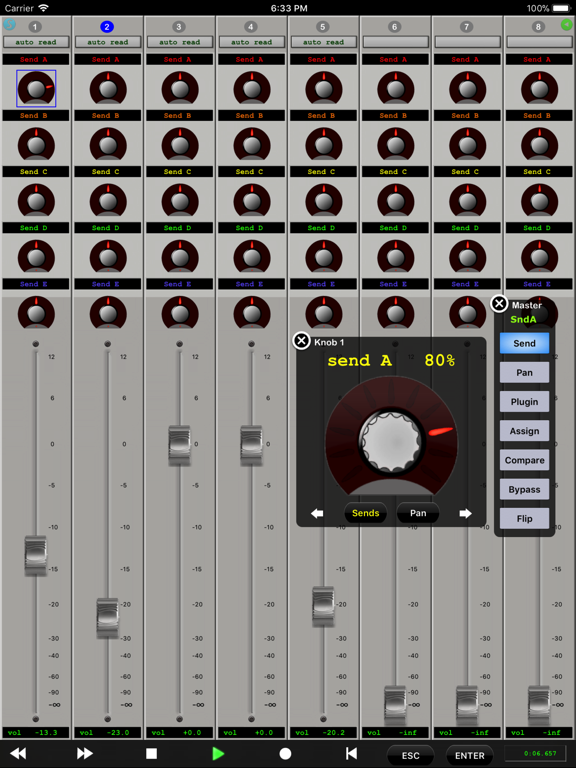The width and height of the screenshot is (576, 768).
Task: Open channel 1 auto read mode
Action: pos(36,42)
